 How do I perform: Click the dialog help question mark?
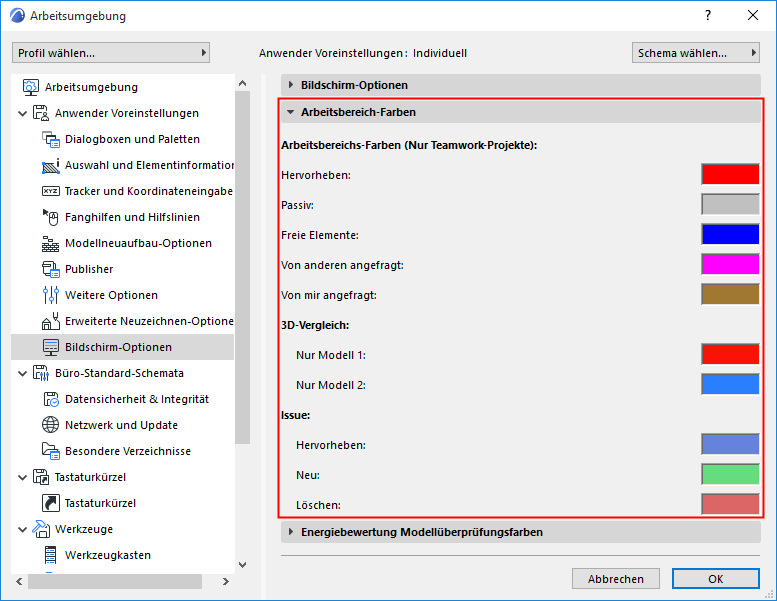[x=708, y=15]
